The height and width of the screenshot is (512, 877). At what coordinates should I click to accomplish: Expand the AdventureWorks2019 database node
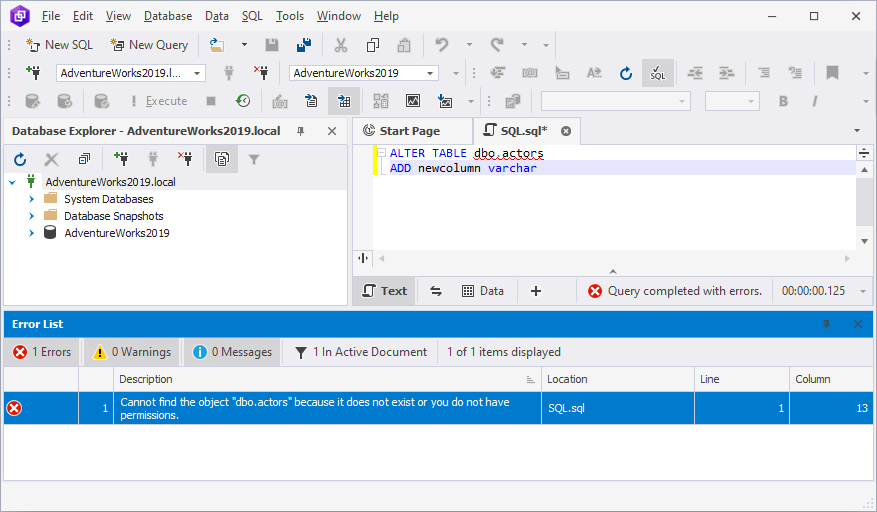pyautogui.click(x=31, y=233)
